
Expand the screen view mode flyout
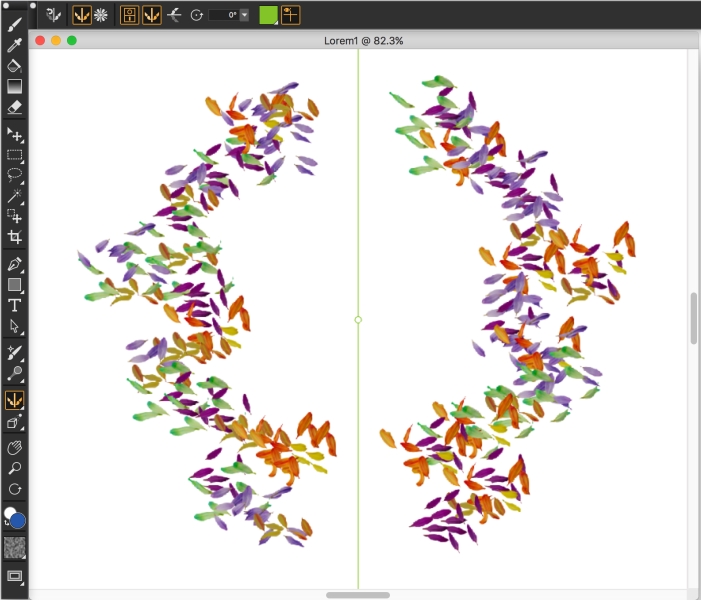(15, 577)
